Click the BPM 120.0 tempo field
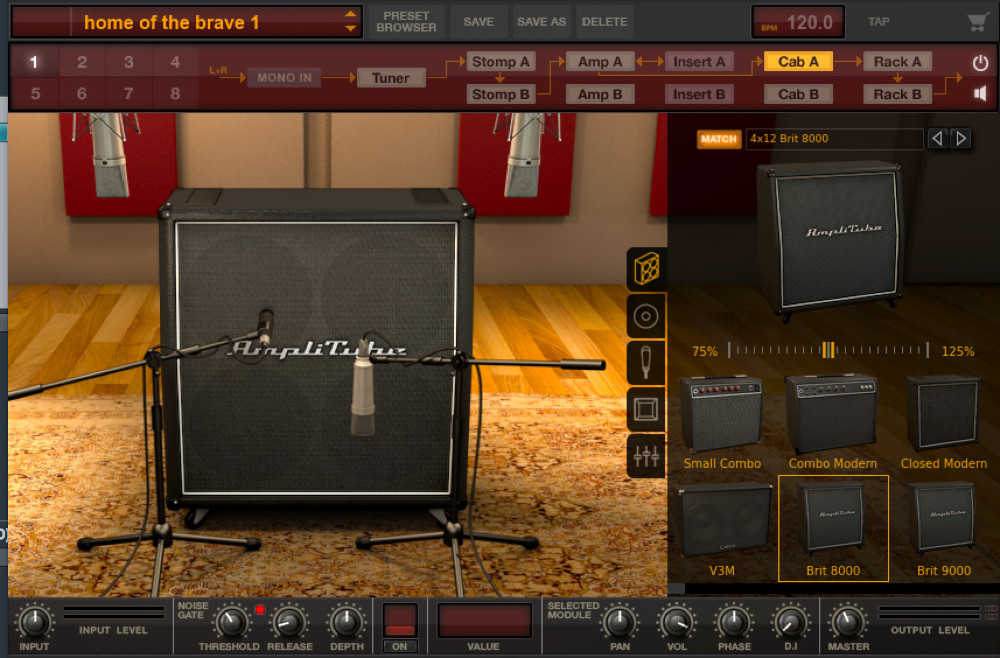 coord(798,22)
